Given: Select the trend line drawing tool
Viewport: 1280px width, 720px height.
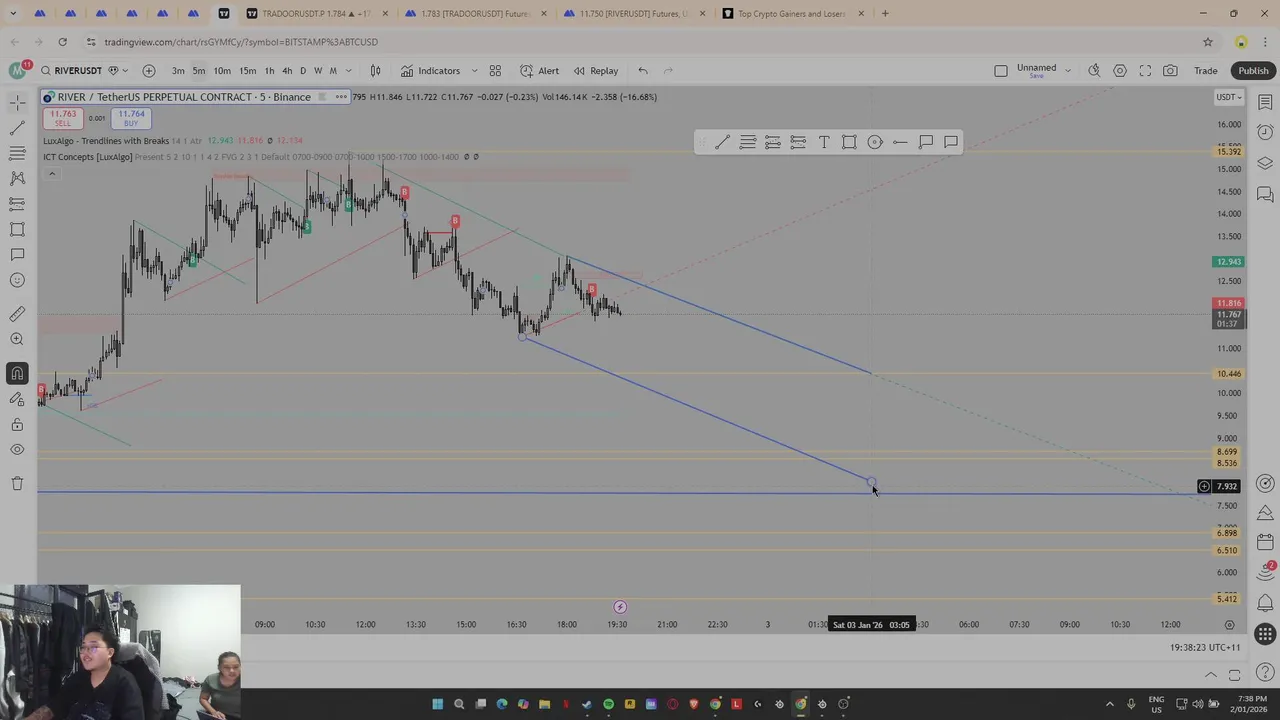Looking at the screenshot, I should tap(17, 128).
